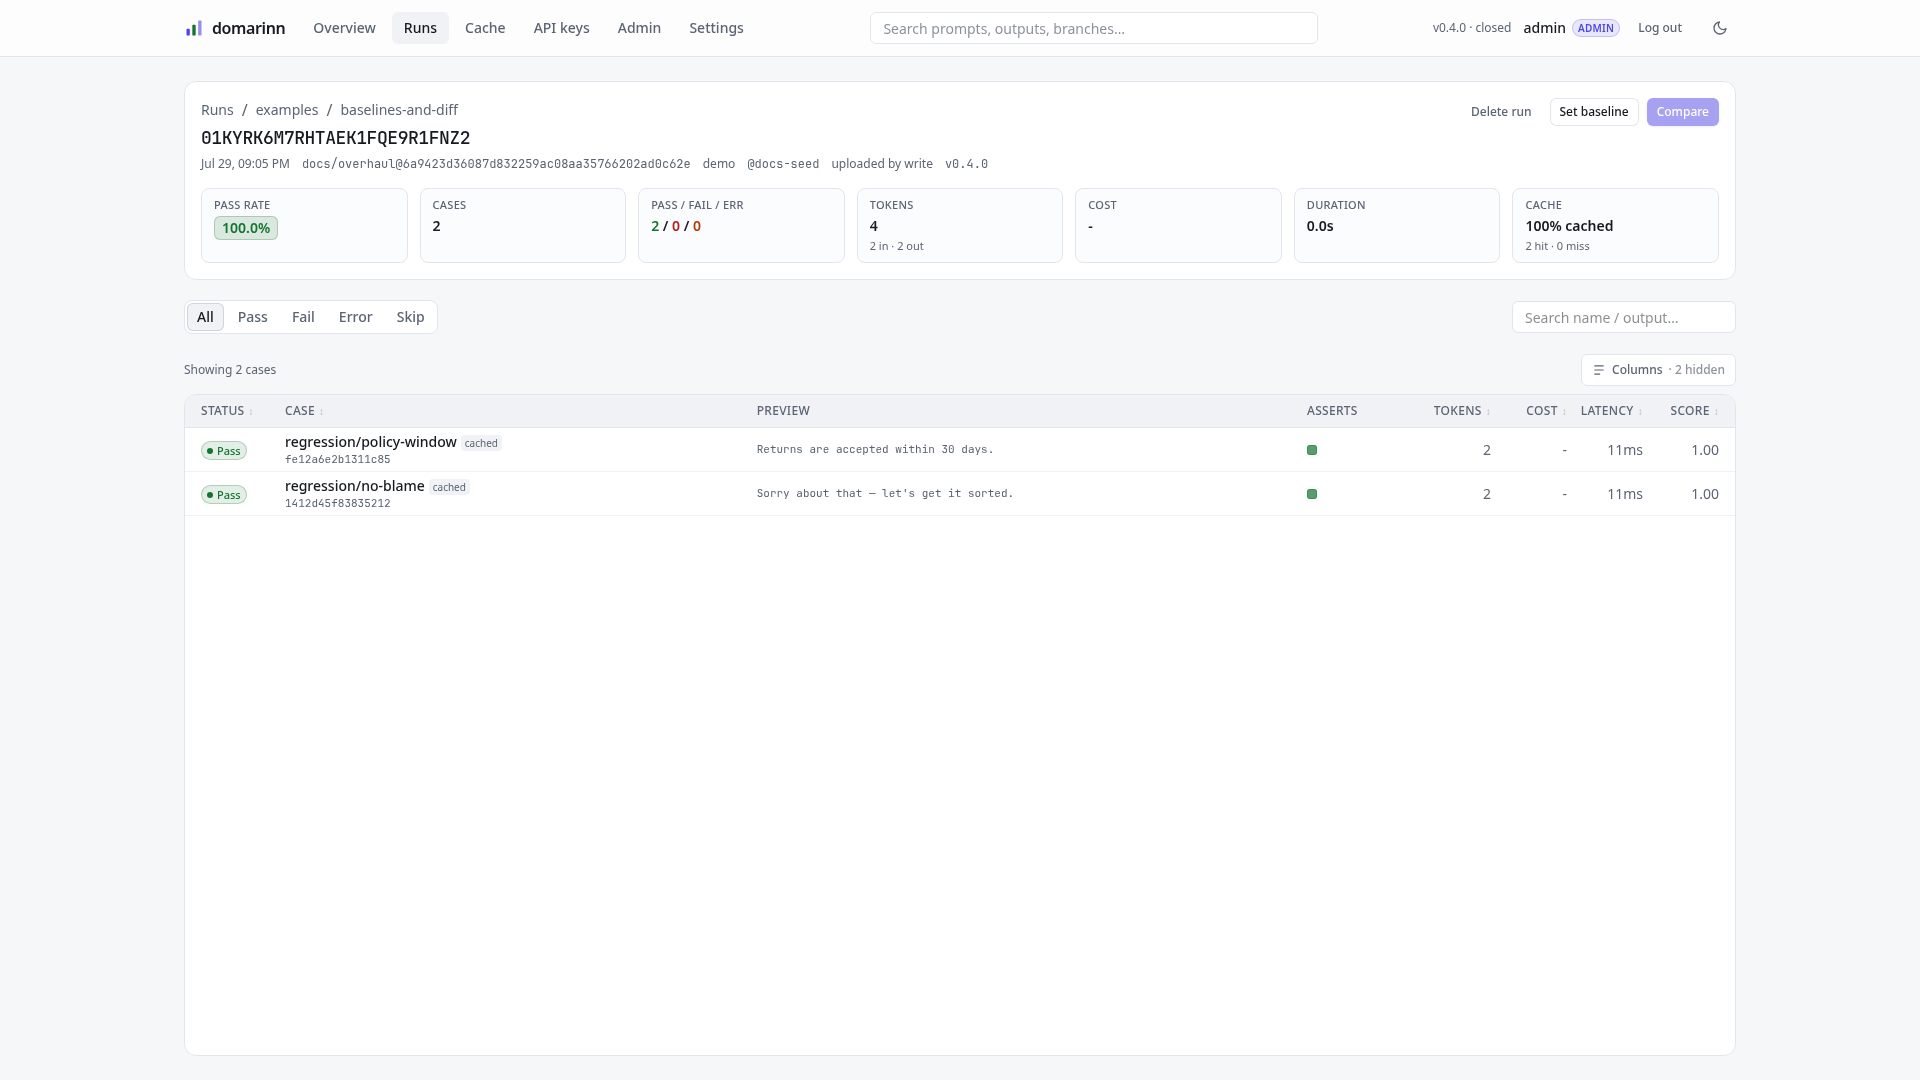Screen dimensions: 1920x1080
Task: Click the 2 hit · 0 miss cache breakdown
Action: [1557, 246]
